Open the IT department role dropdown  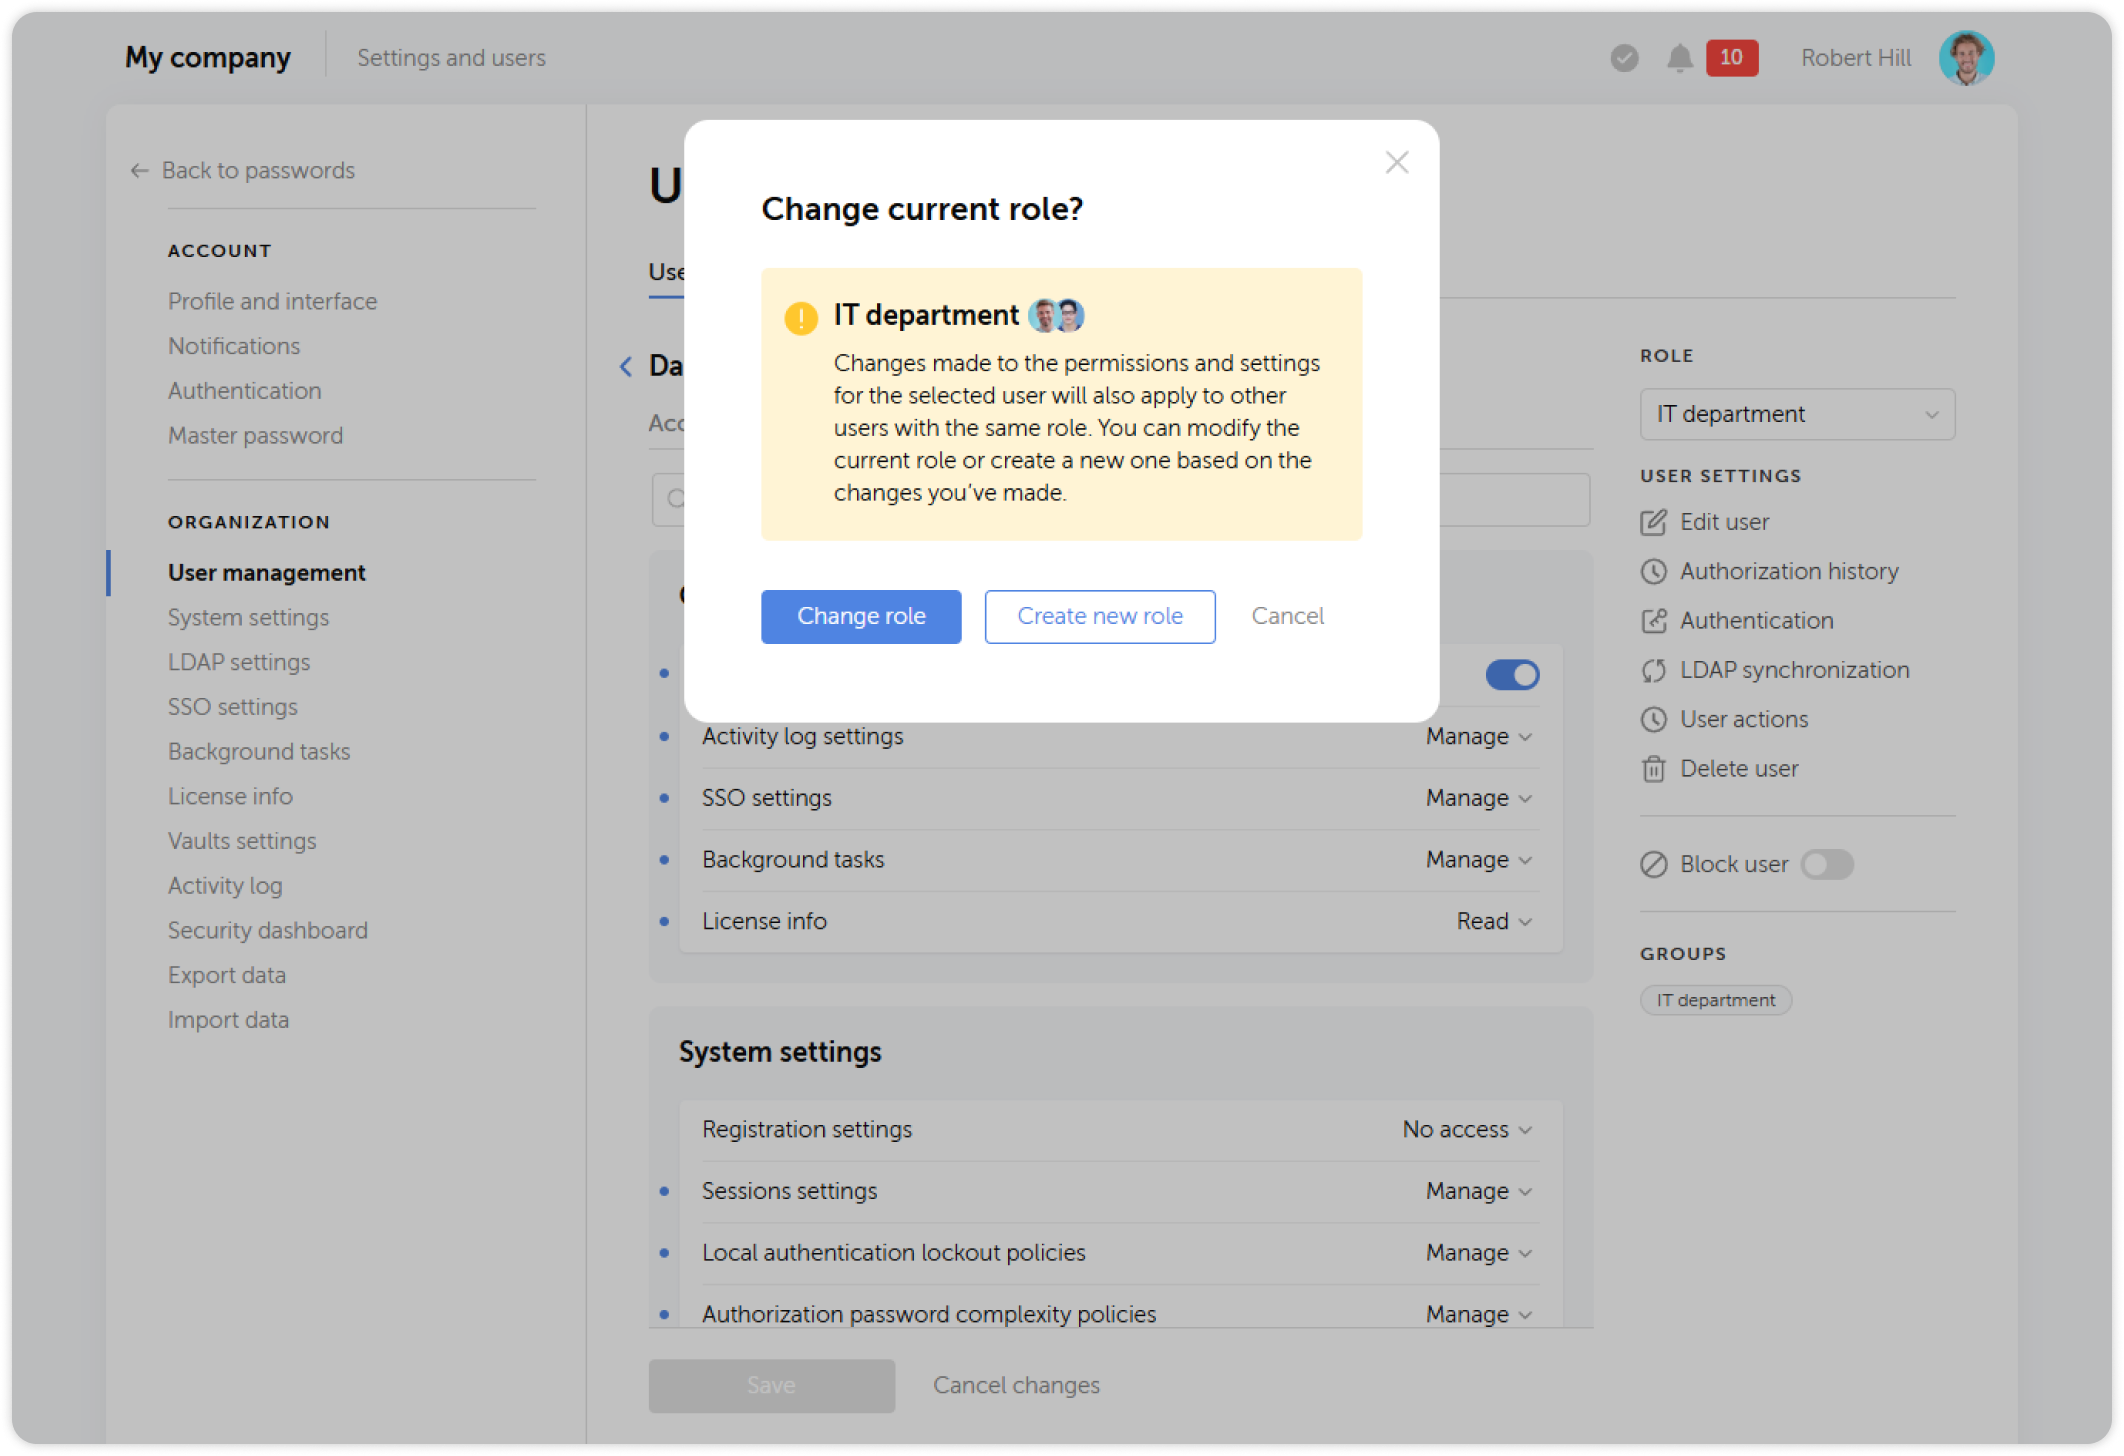point(1796,413)
